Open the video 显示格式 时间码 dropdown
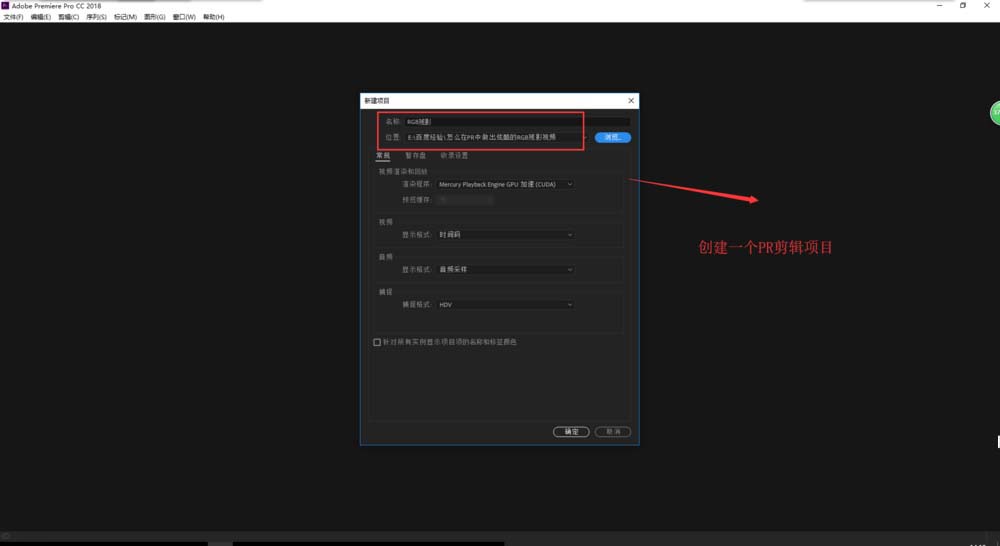The width and height of the screenshot is (1000, 546). coord(505,235)
